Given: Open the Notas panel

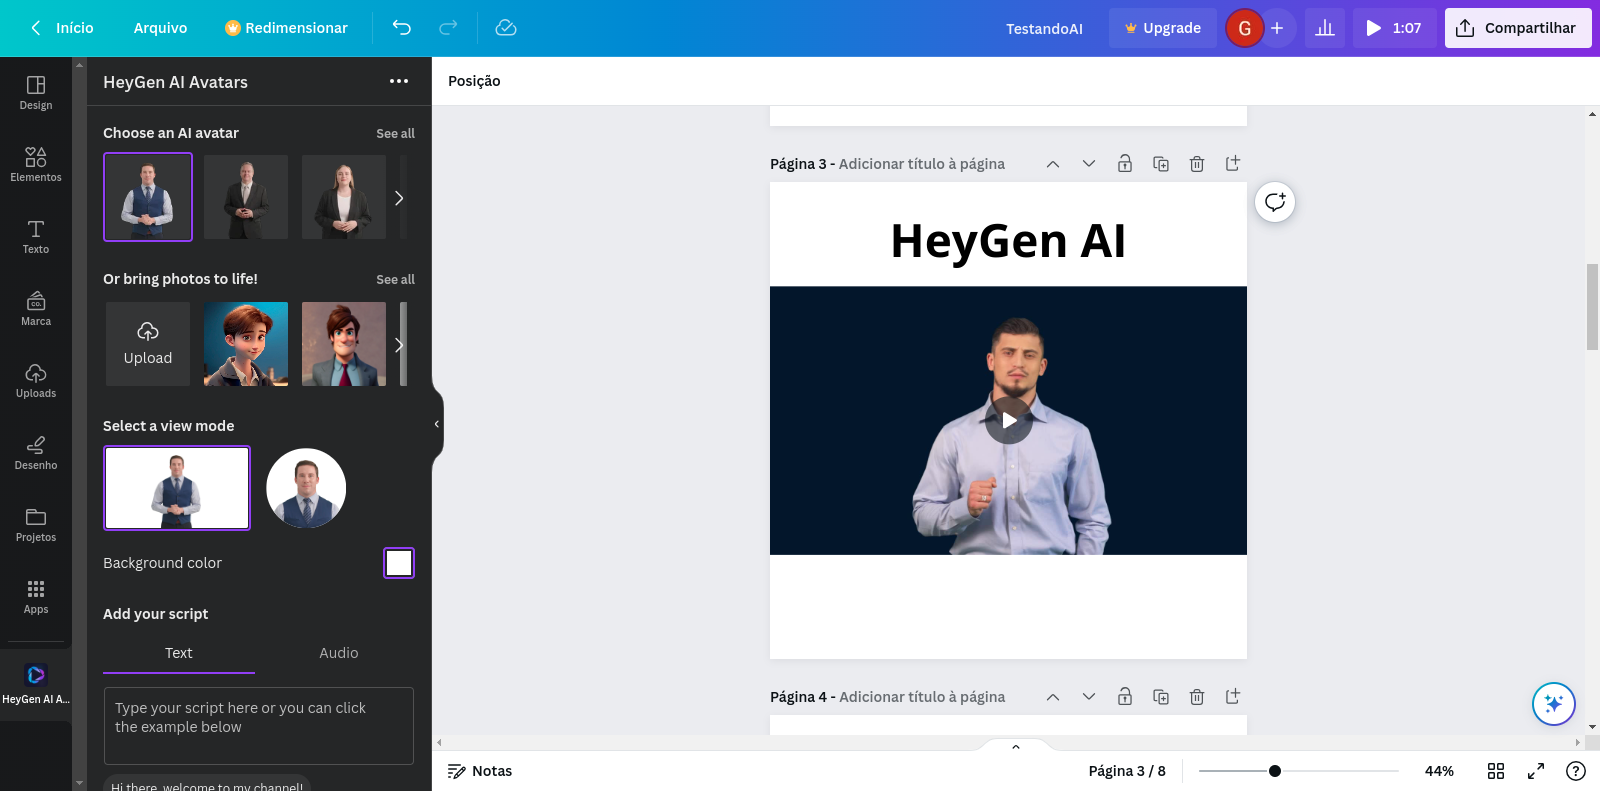Looking at the screenshot, I should tap(480, 771).
